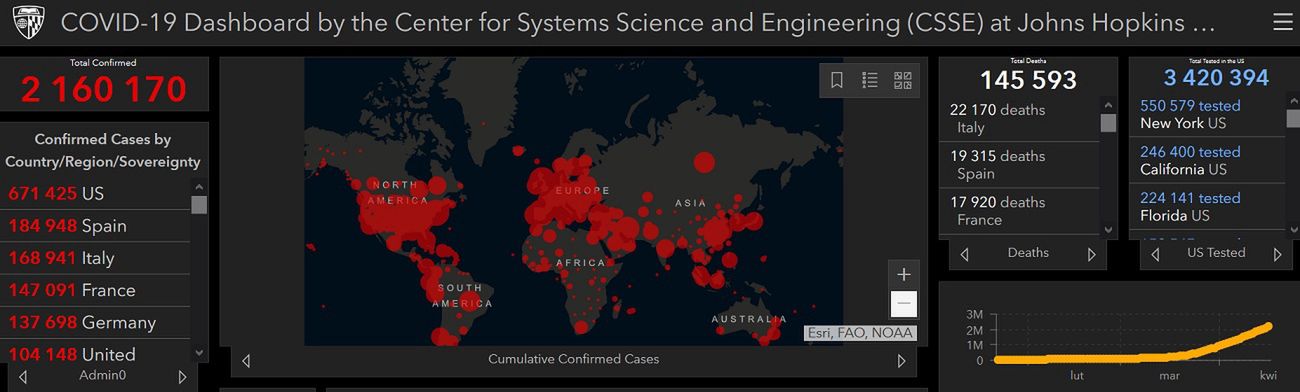Screen dimensions: 1300x392
Task: Click Total Tested number 3 420 394
Action: (1216, 78)
